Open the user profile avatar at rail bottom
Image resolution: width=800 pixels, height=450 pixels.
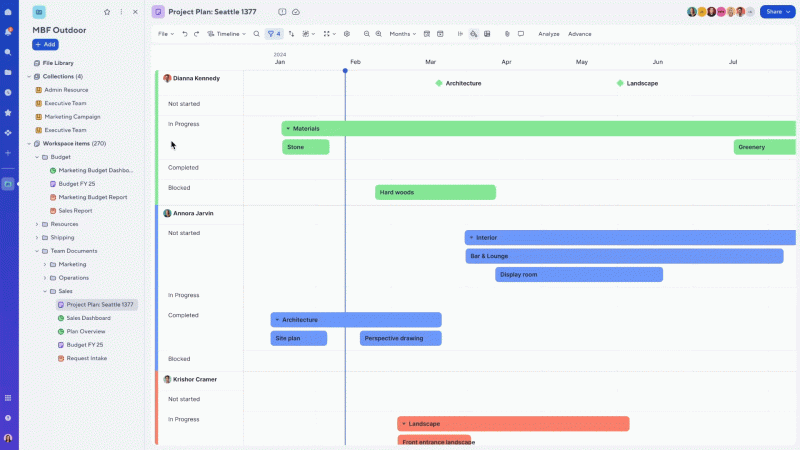[8, 438]
